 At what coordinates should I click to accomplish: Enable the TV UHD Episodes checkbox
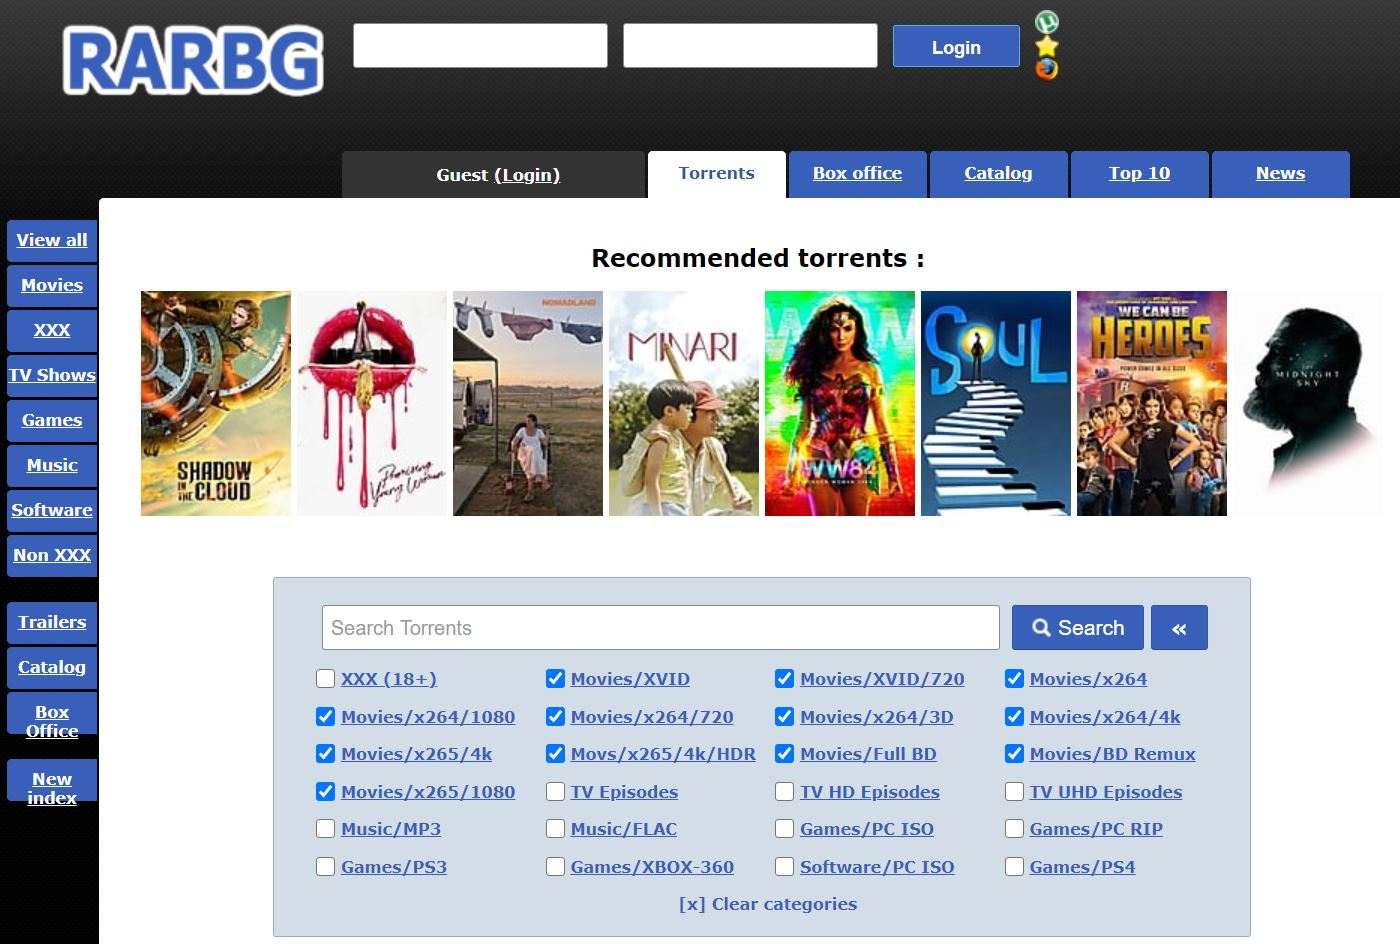pyautogui.click(x=1014, y=792)
